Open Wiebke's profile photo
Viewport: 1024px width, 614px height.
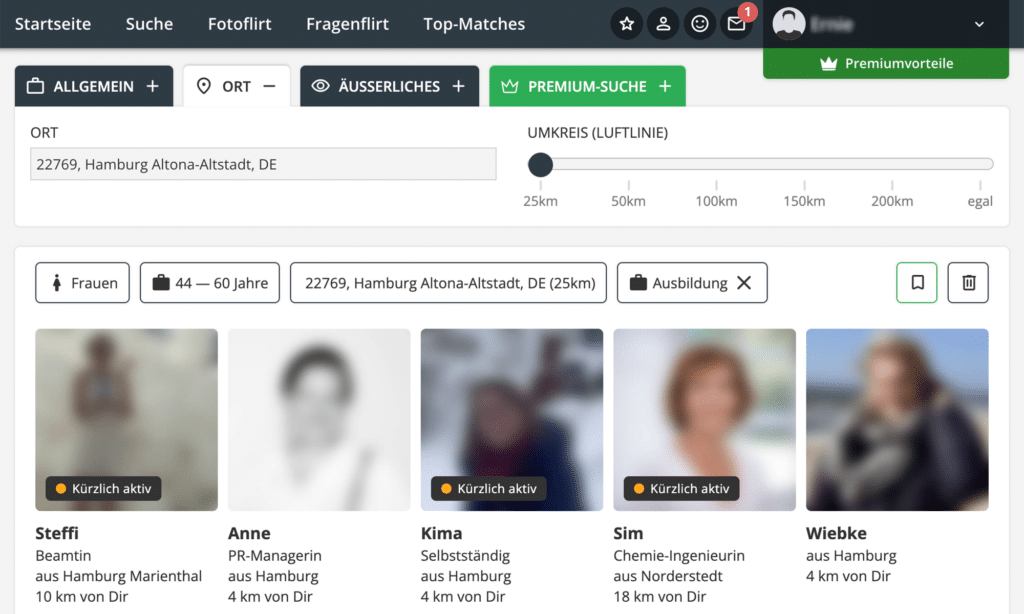[x=896, y=419]
